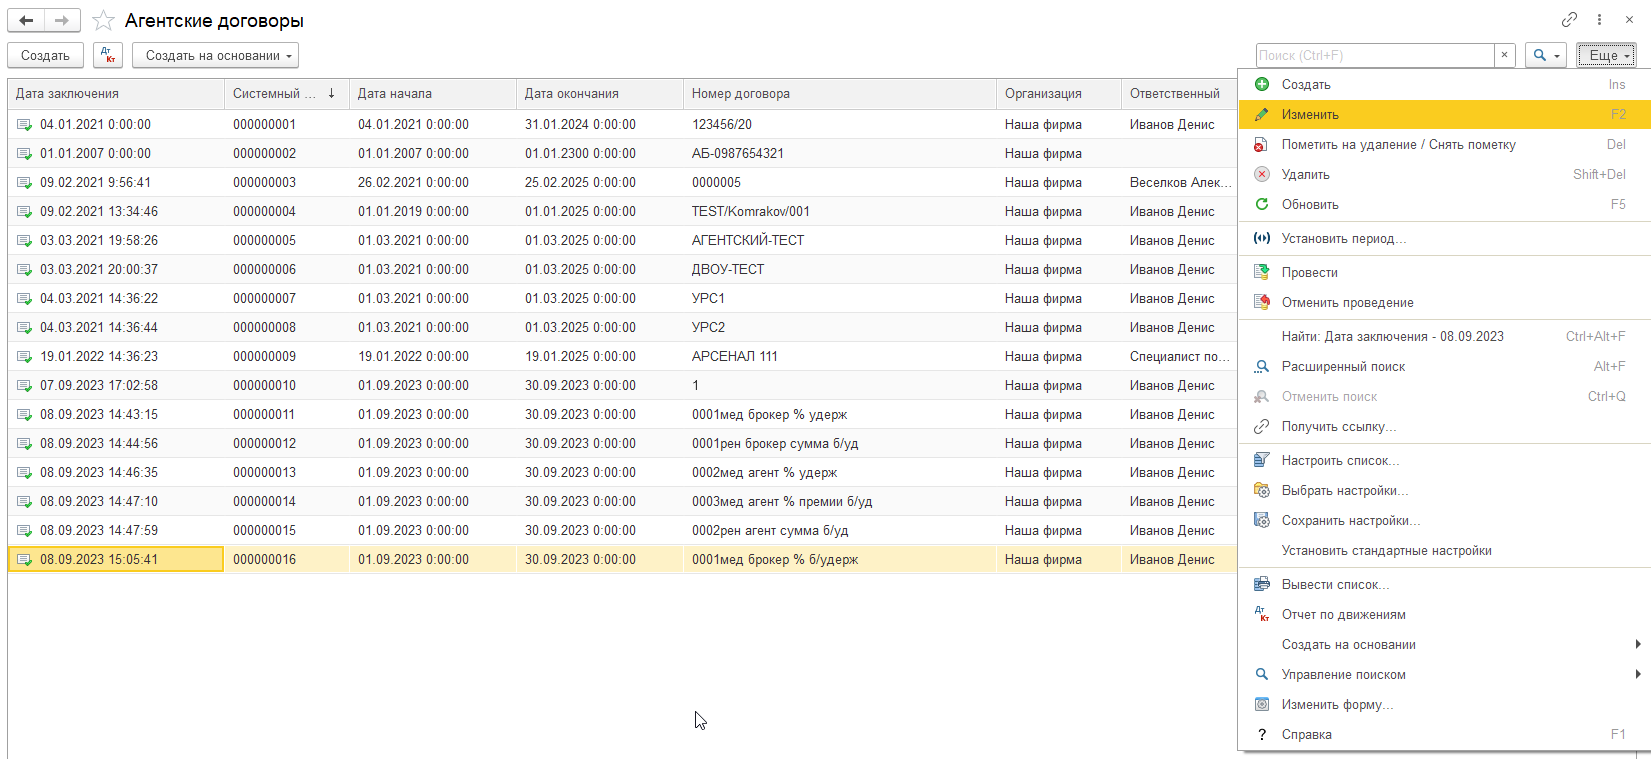
Task: Click the magnifier icon beside Расширенный поиск
Action: click(1262, 366)
